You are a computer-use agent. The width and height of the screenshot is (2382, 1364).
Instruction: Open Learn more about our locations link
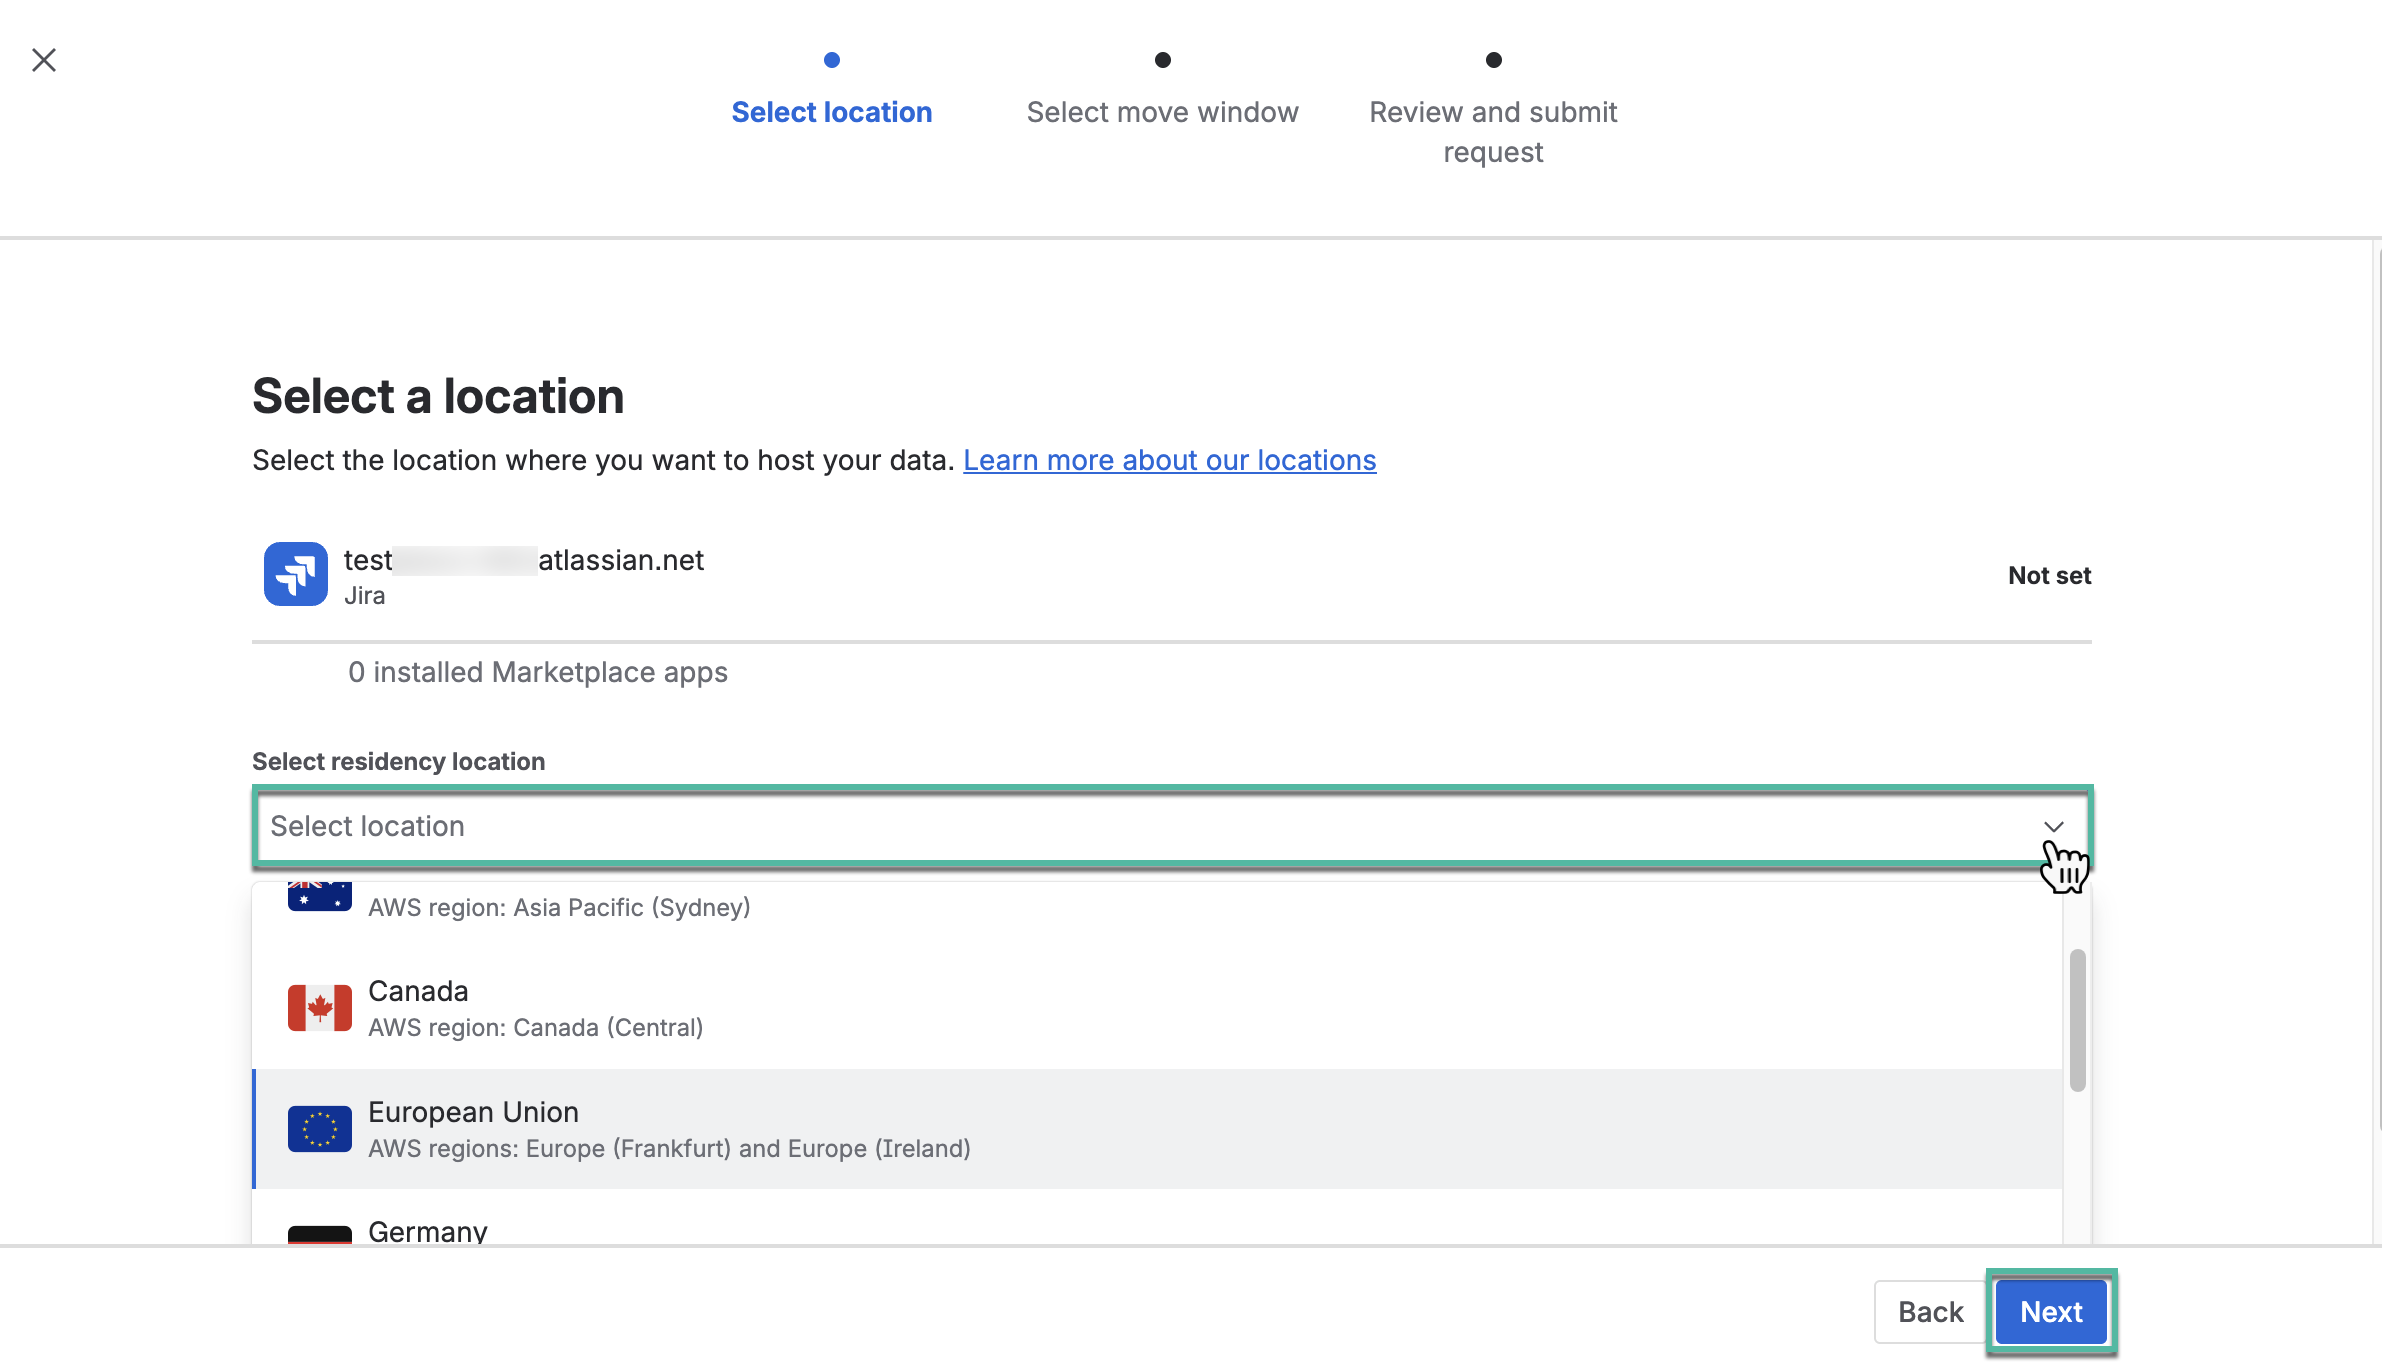tap(1169, 460)
